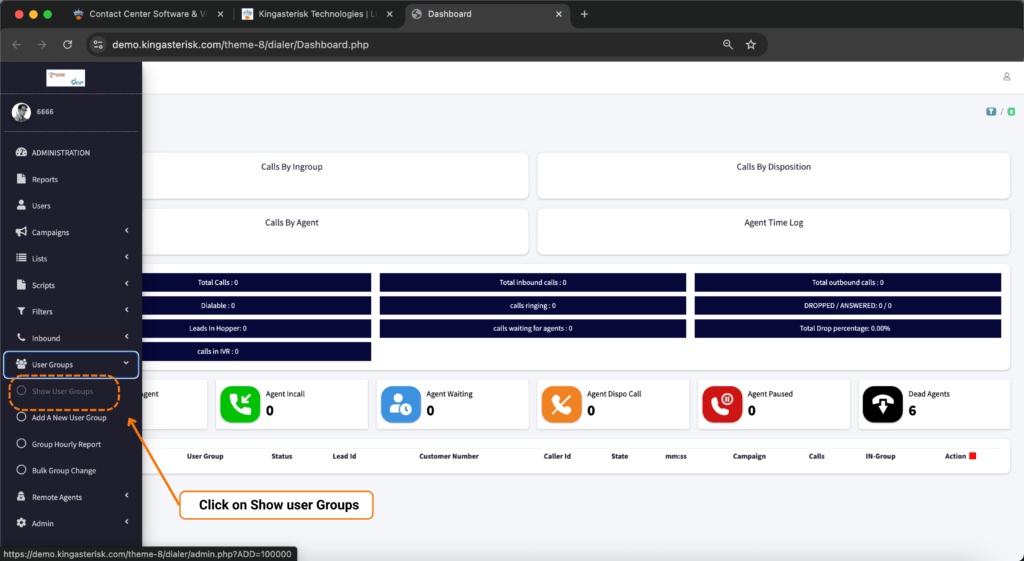Click the black Dead Agents icon
The image size is (1024, 561).
[882, 404]
